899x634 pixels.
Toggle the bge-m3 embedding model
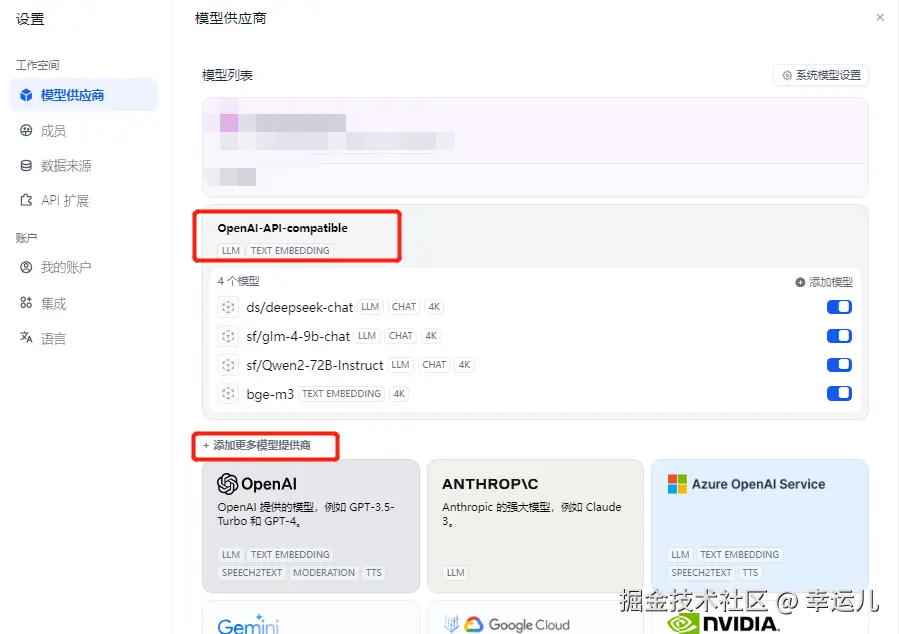point(839,393)
